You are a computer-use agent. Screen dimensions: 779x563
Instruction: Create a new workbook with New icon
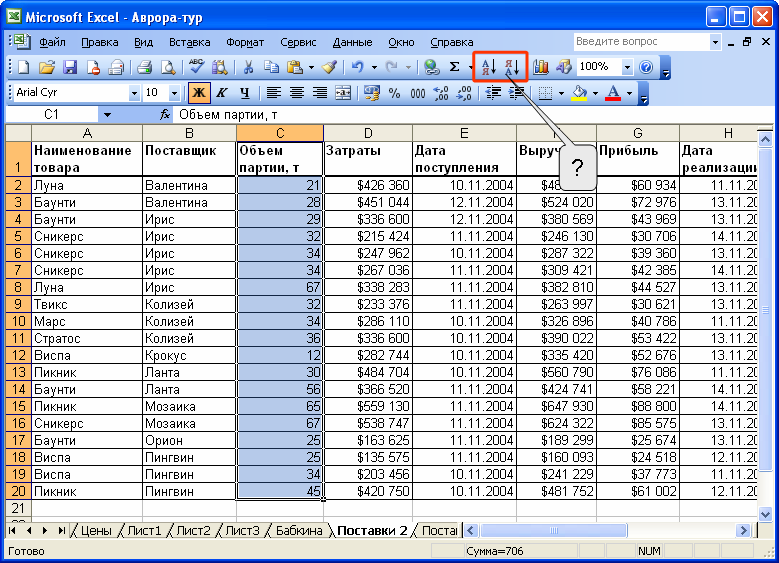[23, 67]
